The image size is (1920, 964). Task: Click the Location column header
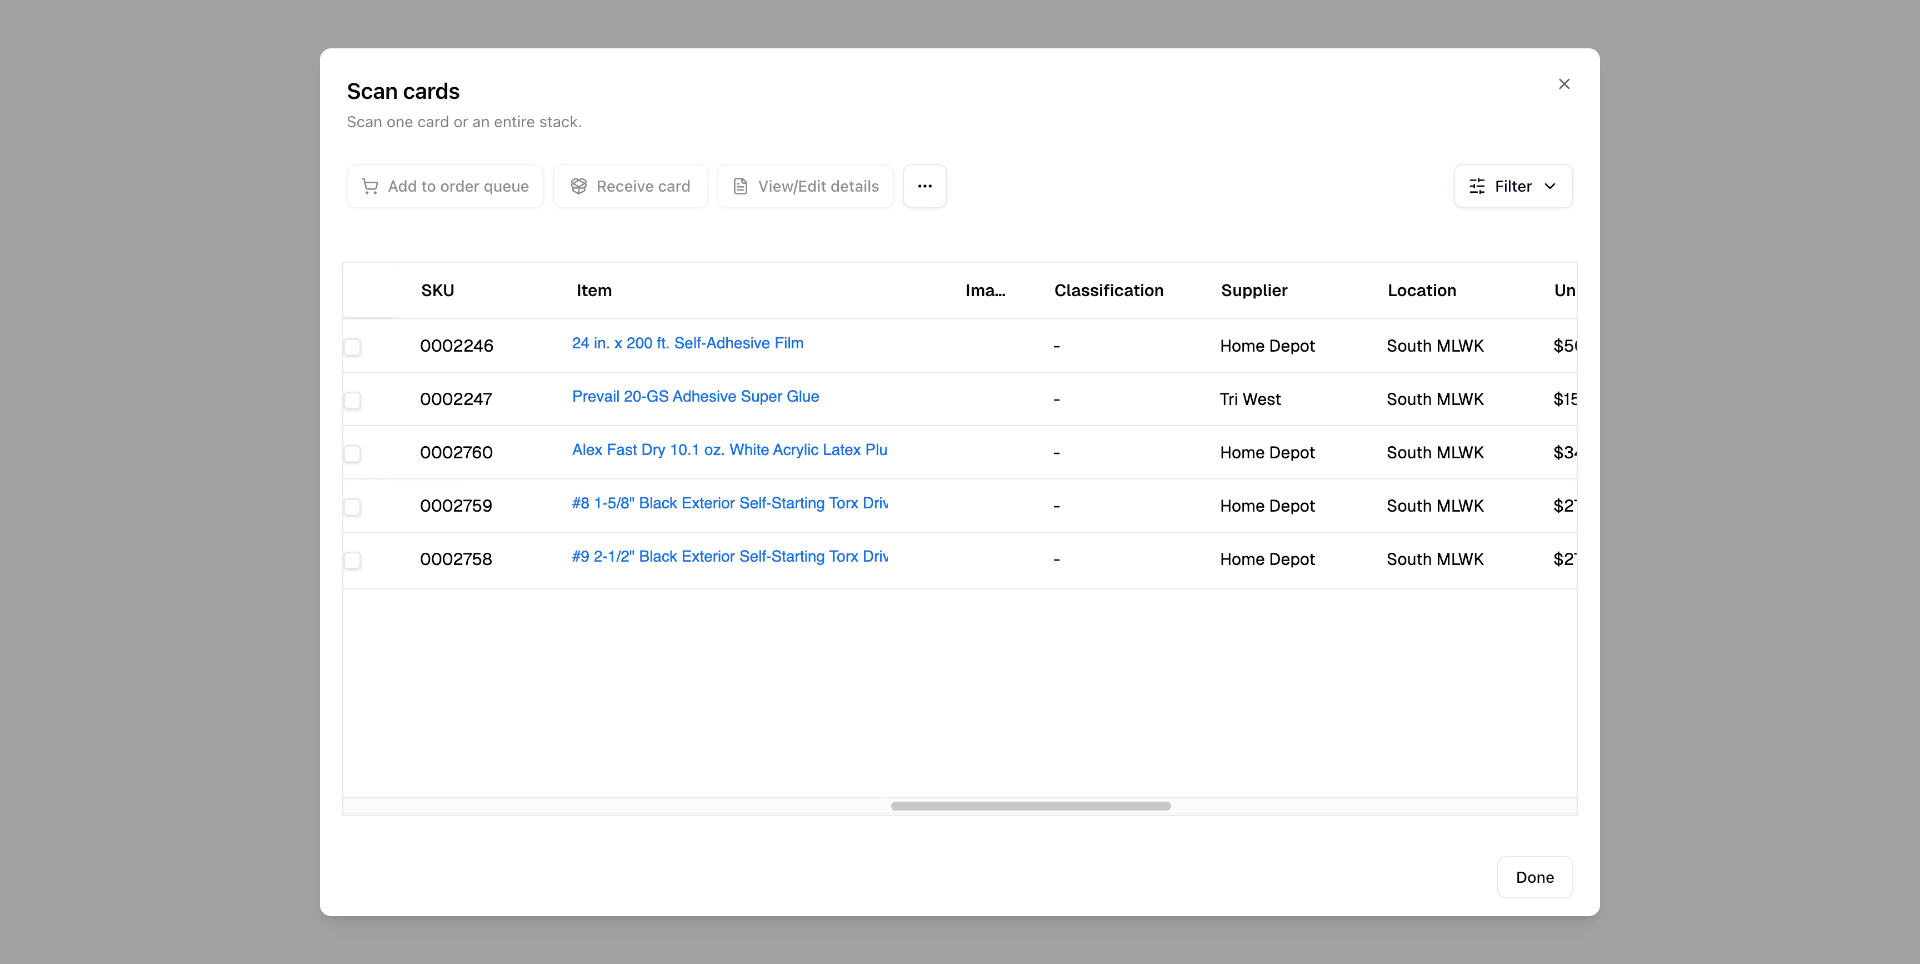(x=1422, y=290)
